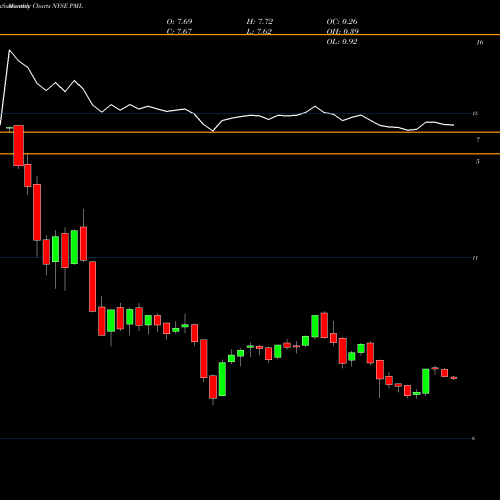Click the '5' axis label below orange line
500x500 pixels.
coord(478,161)
